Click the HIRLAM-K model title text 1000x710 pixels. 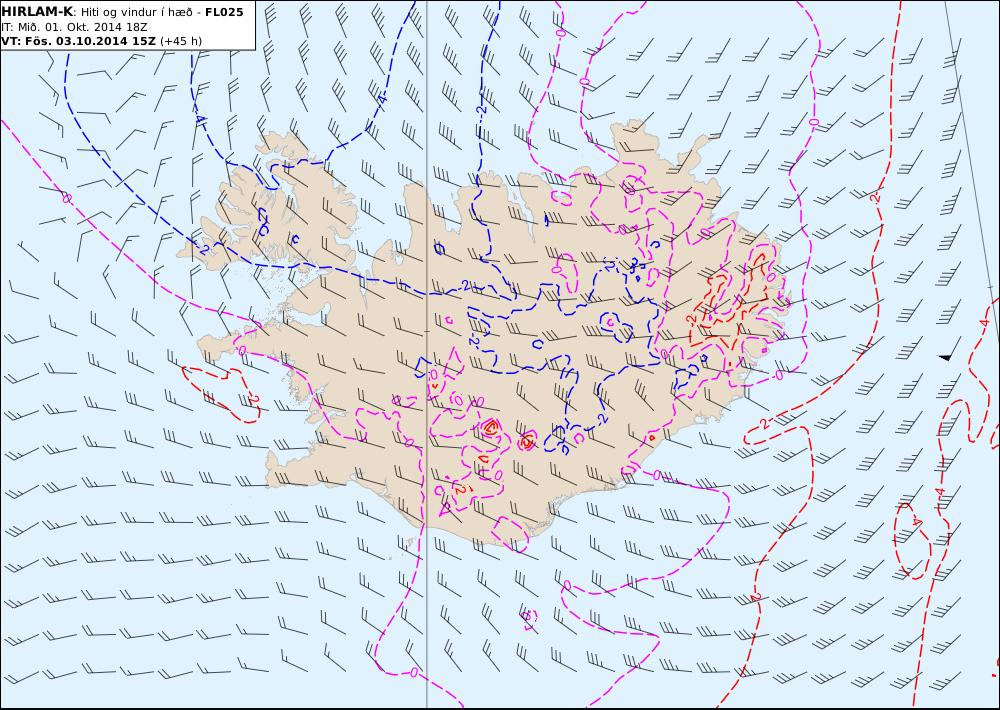[37, 12]
